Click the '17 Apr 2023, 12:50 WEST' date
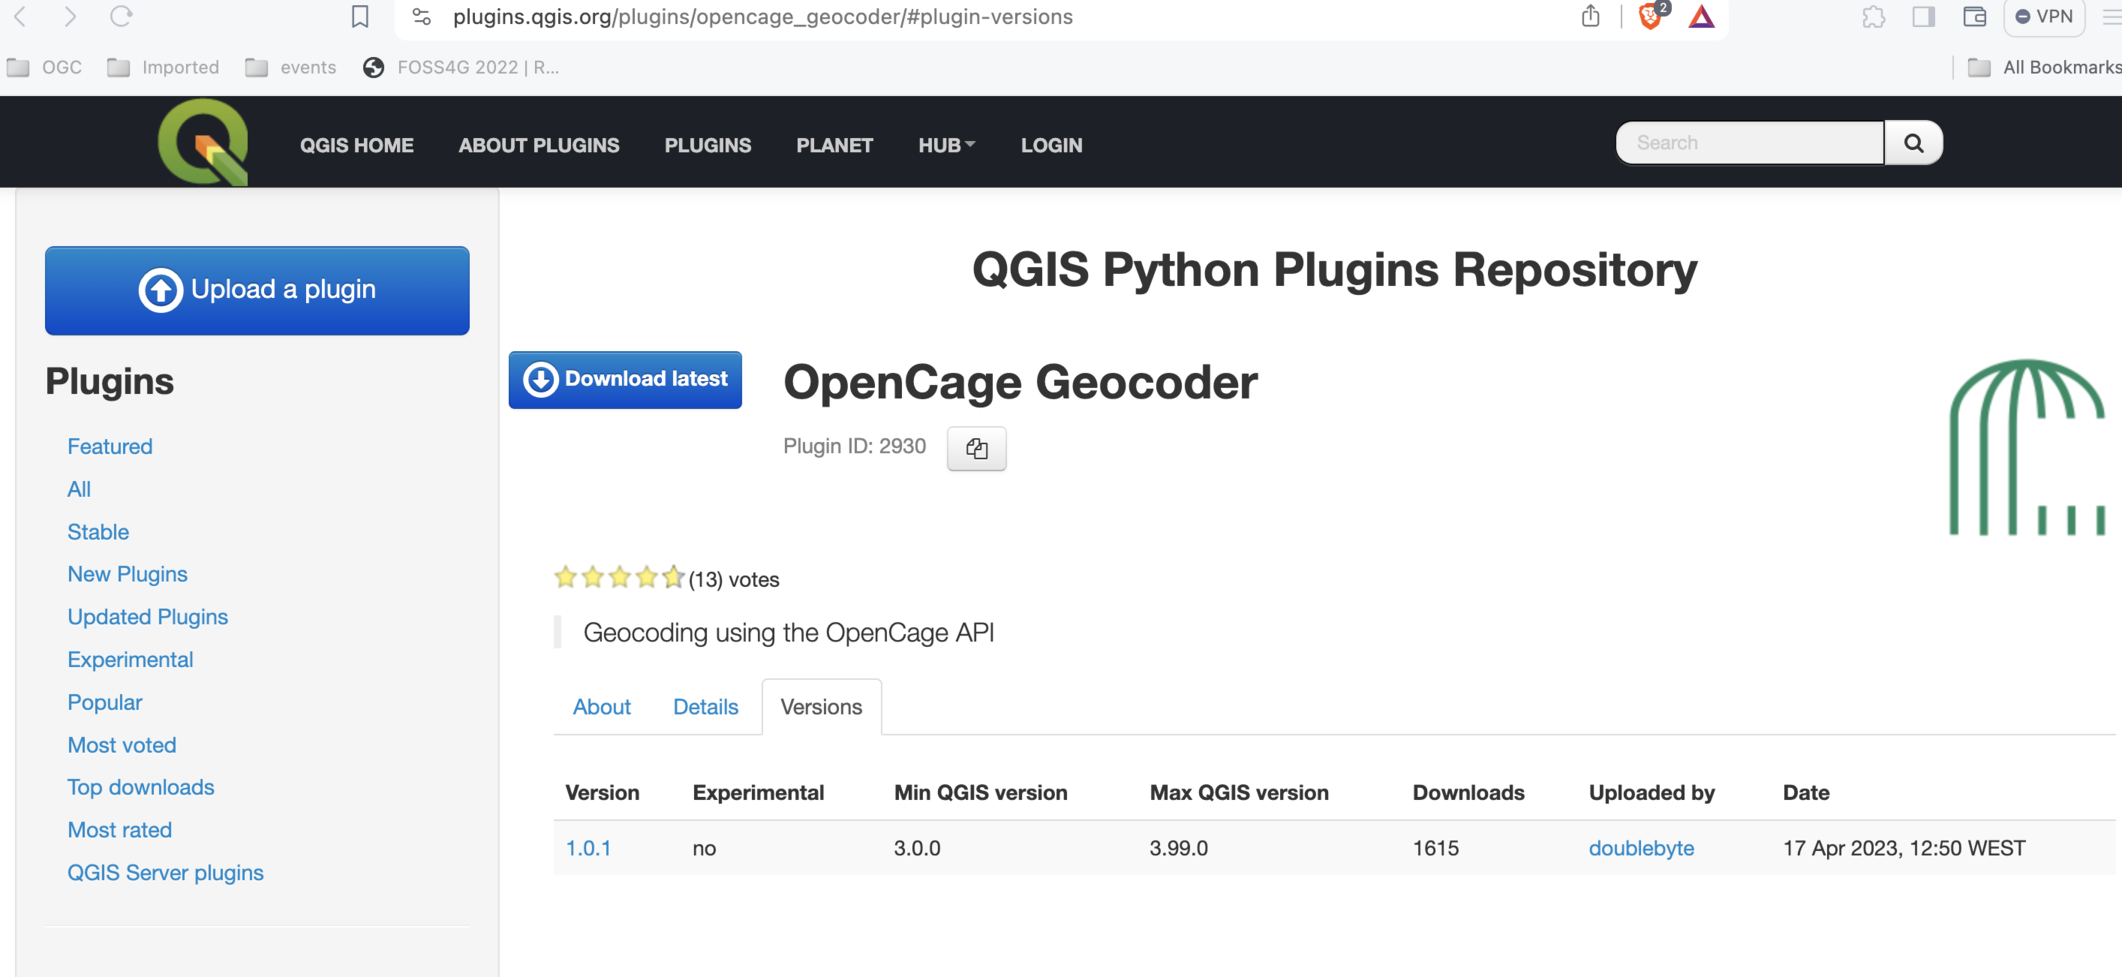Image resolution: width=2122 pixels, height=977 pixels. [x=1904, y=848]
